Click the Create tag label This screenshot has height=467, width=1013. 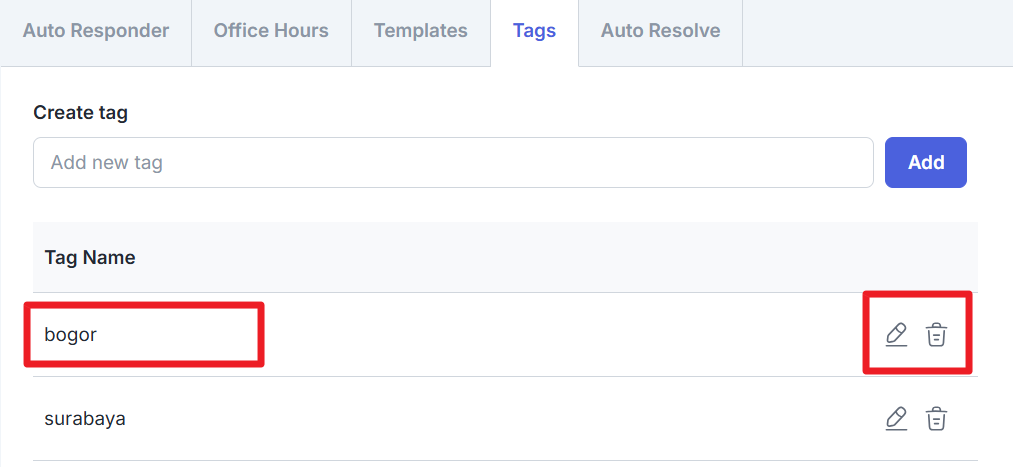(80, 112)
